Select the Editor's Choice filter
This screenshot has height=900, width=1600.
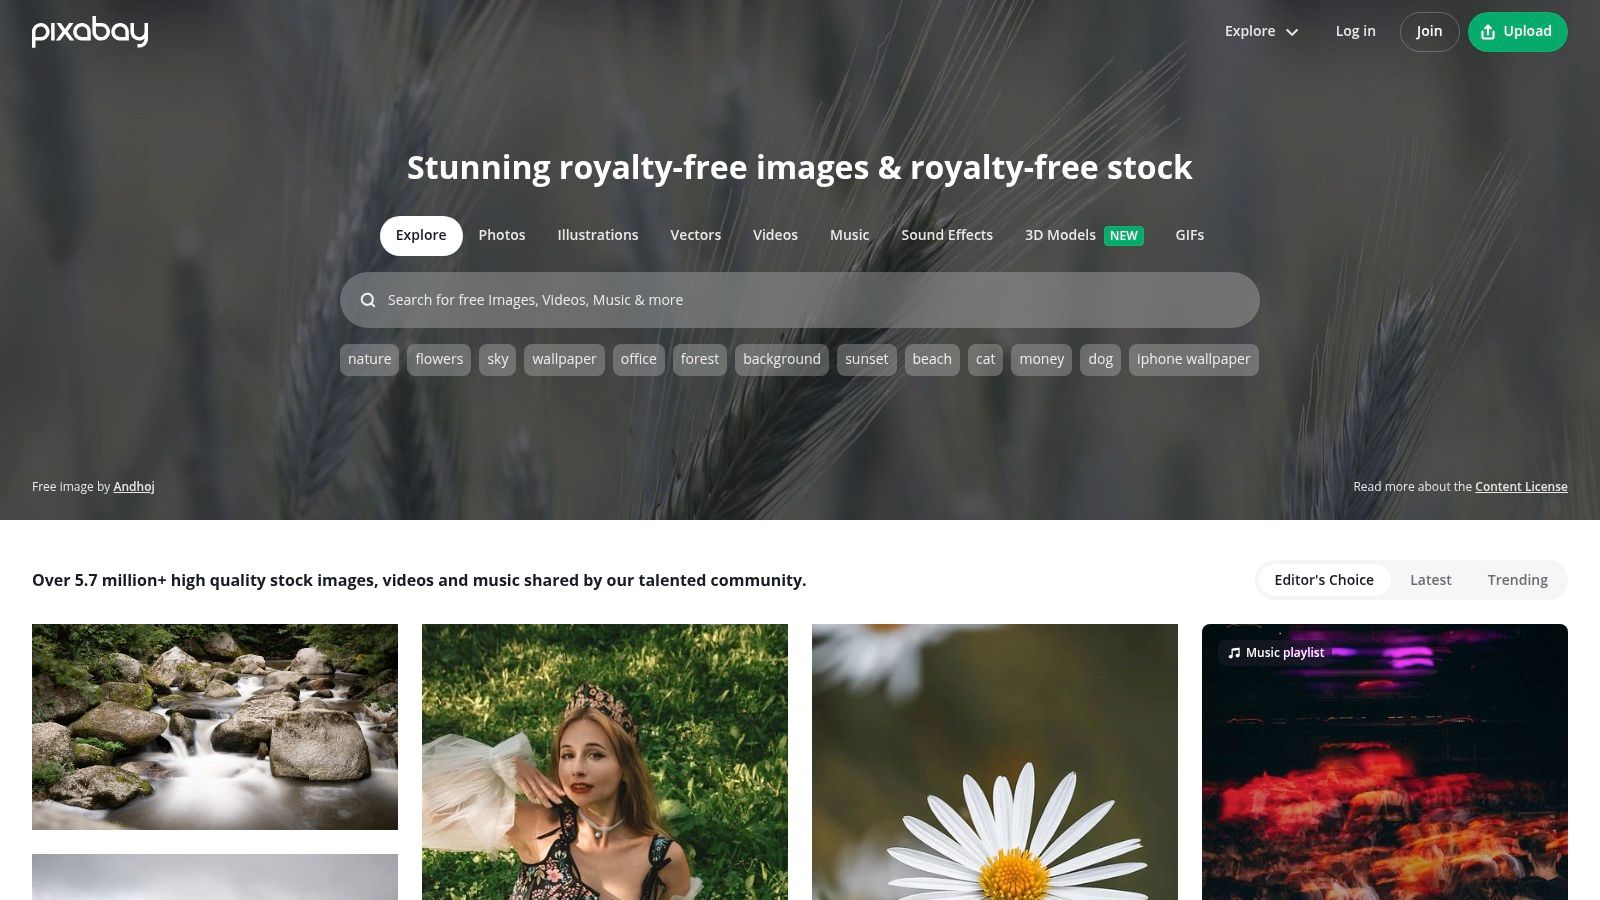pos(1324,580)
